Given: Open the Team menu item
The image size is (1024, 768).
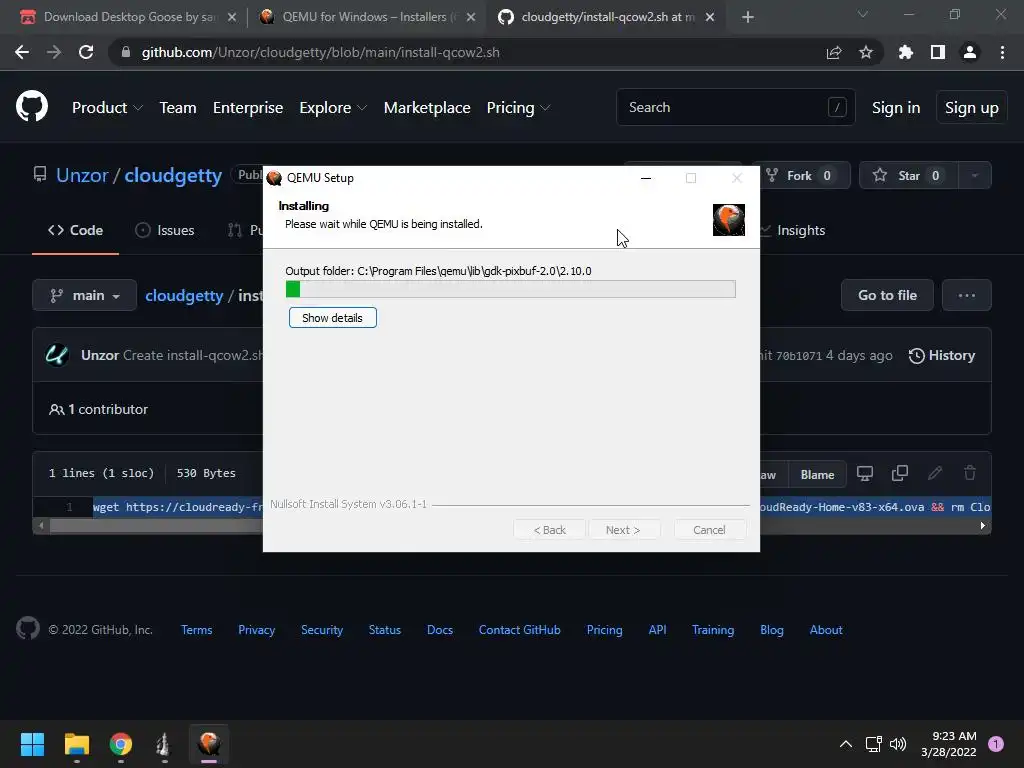Looking at the screenshot, I should tap(178, 108).
